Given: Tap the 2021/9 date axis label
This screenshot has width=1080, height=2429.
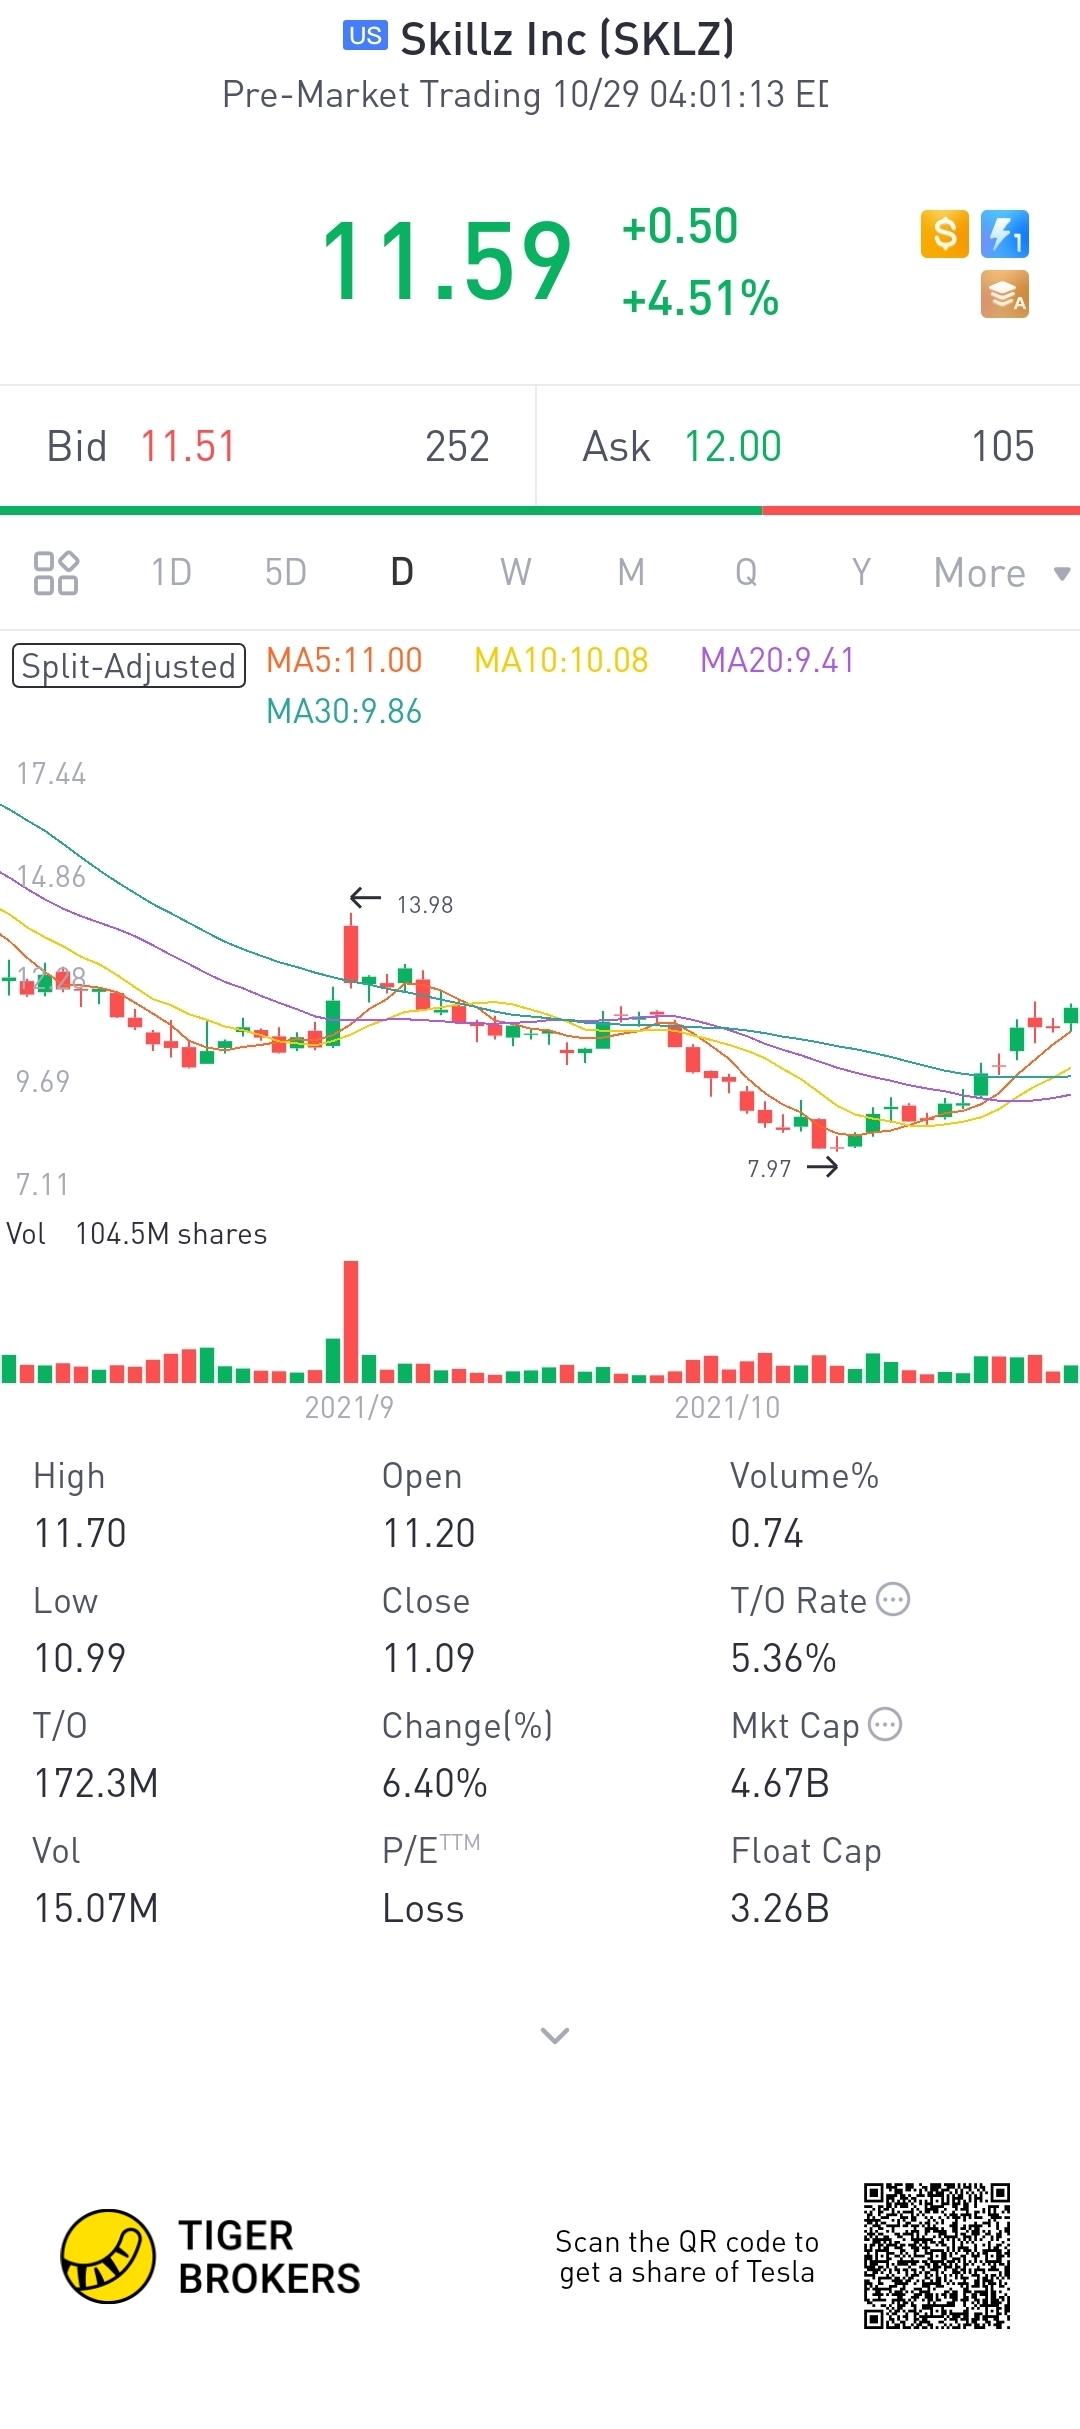Looking at the screenshot, I should (x=349, y=1408).
